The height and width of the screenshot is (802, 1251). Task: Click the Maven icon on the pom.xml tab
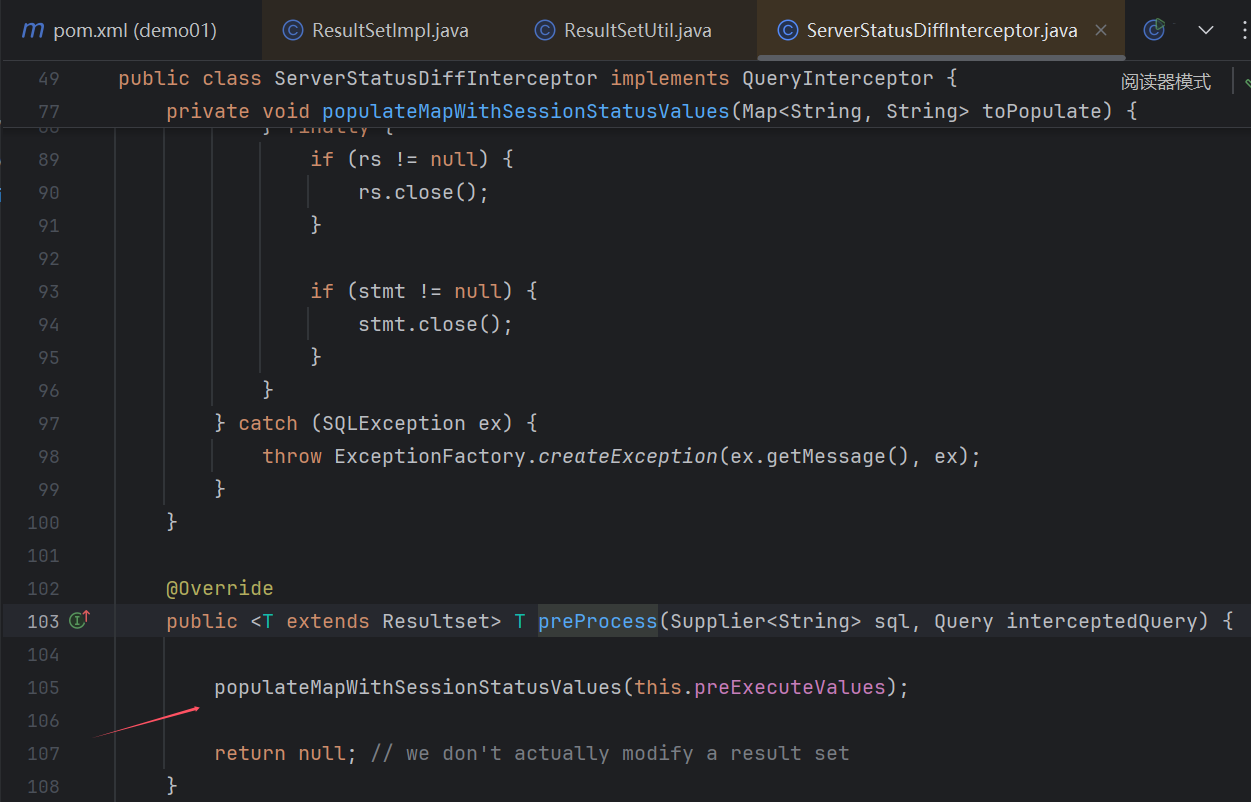(34, 30)
